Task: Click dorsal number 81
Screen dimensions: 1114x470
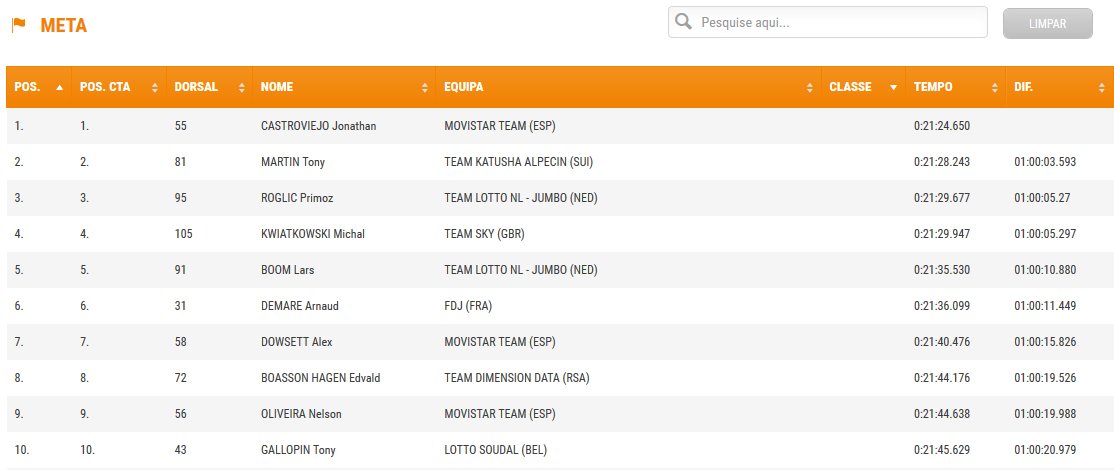Action: (180, 162)
